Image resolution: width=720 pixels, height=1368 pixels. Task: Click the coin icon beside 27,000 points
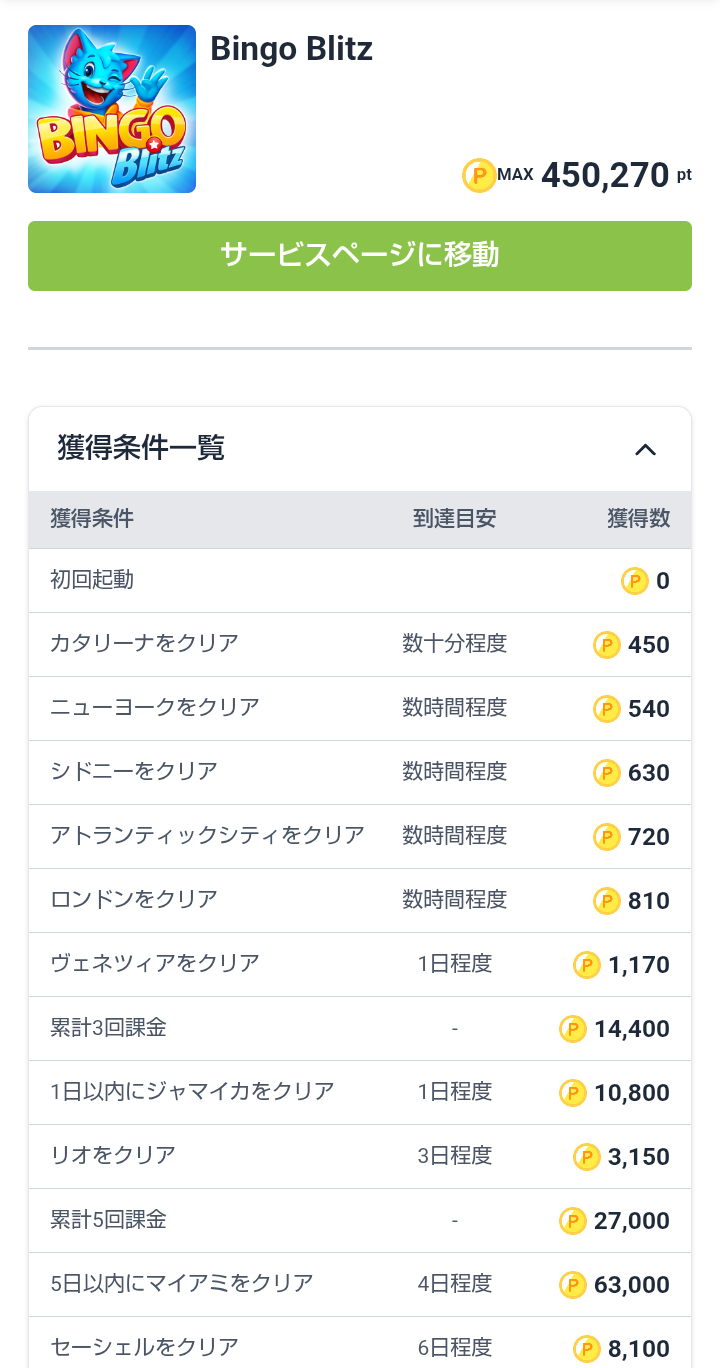point(573,1221)
